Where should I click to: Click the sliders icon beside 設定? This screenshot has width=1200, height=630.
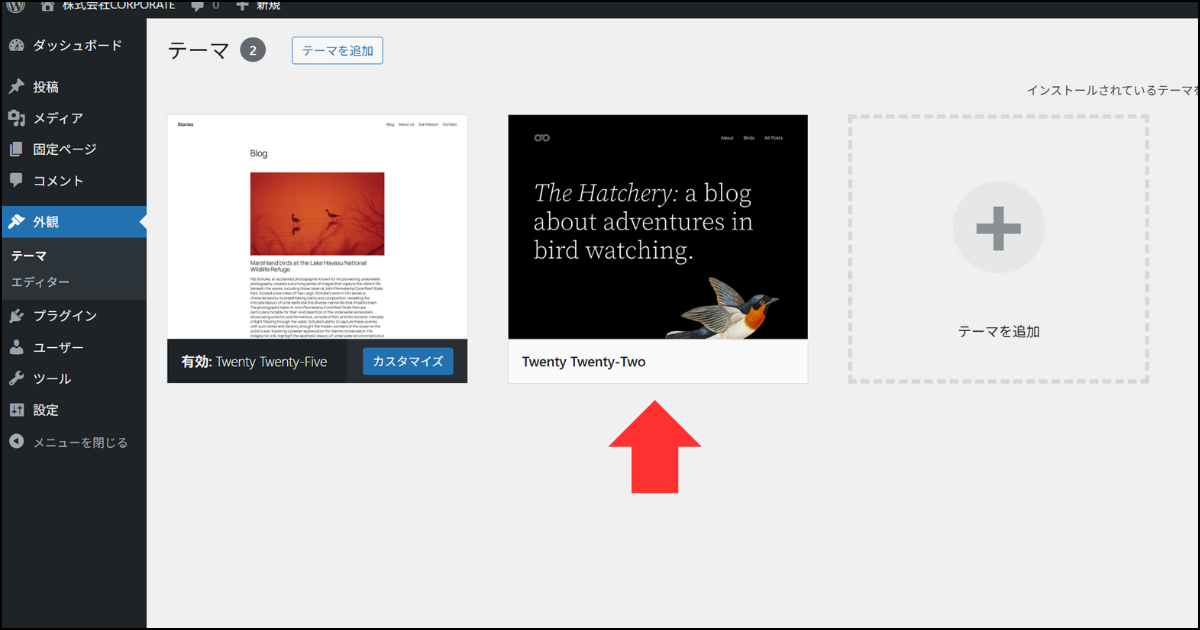(x=17, y=410)
